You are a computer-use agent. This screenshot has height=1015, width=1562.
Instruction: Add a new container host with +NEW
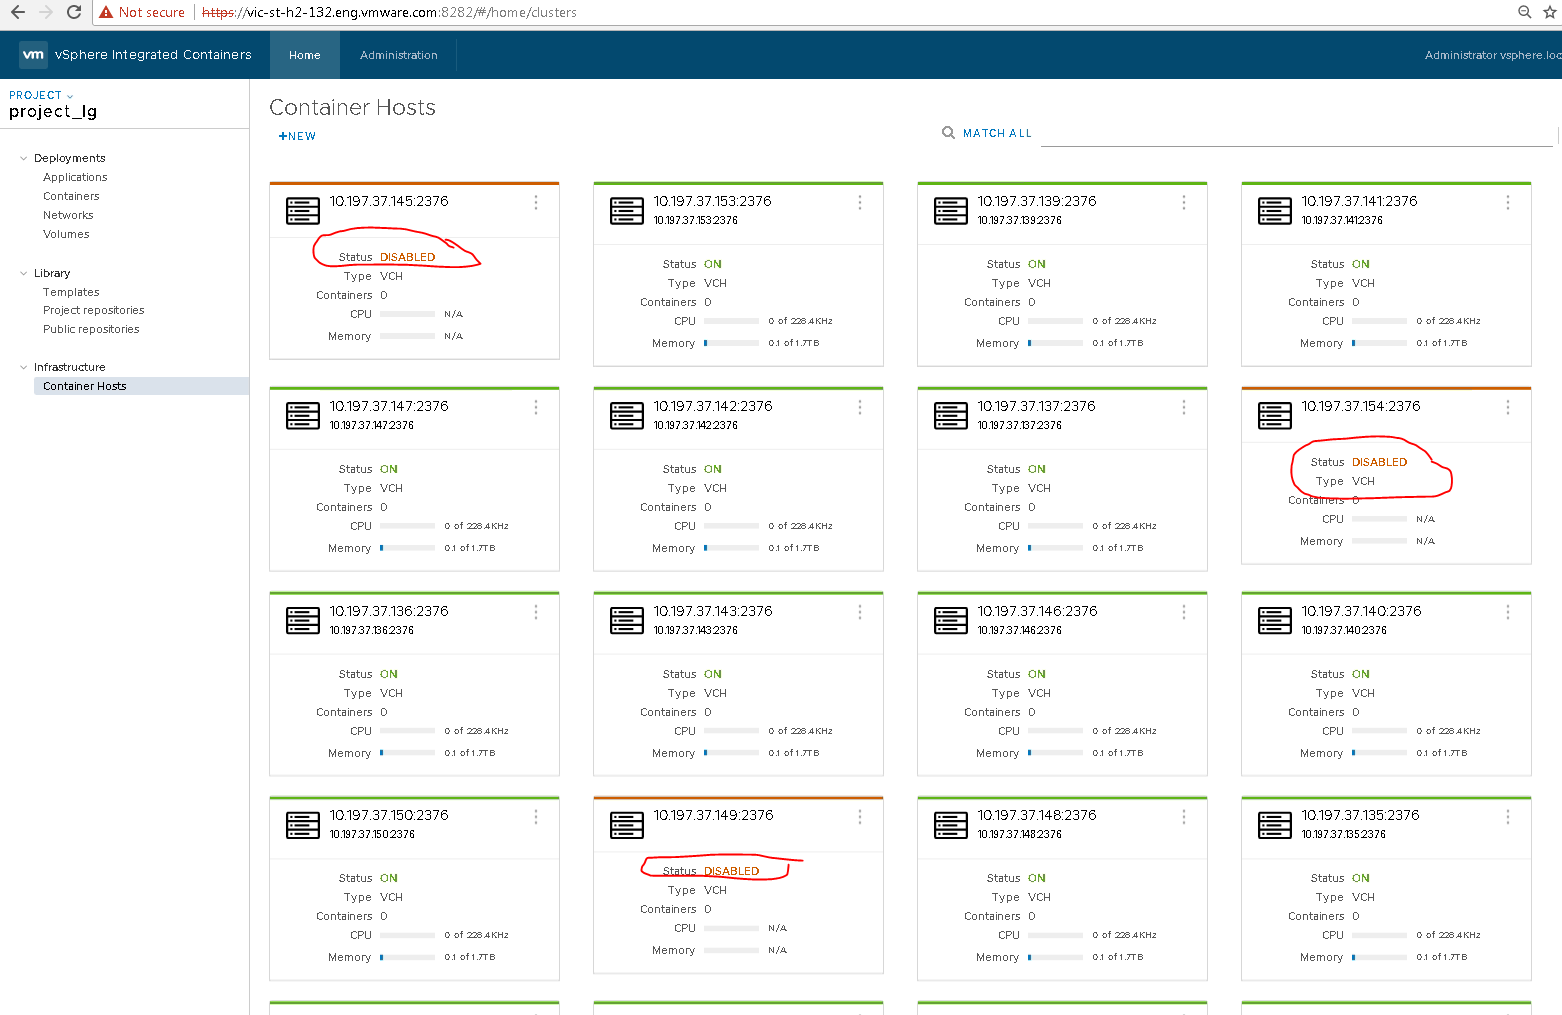pos(297,136)
